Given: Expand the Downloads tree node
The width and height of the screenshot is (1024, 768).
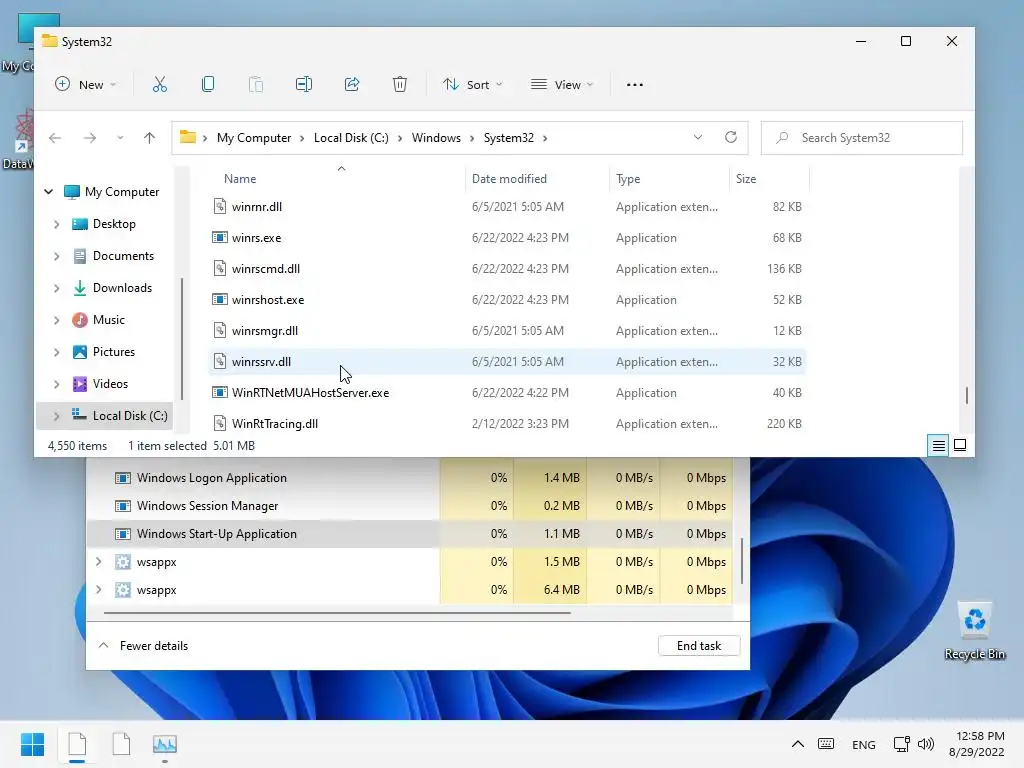Looking at the screenshot, I should click(x=57, y=288).
